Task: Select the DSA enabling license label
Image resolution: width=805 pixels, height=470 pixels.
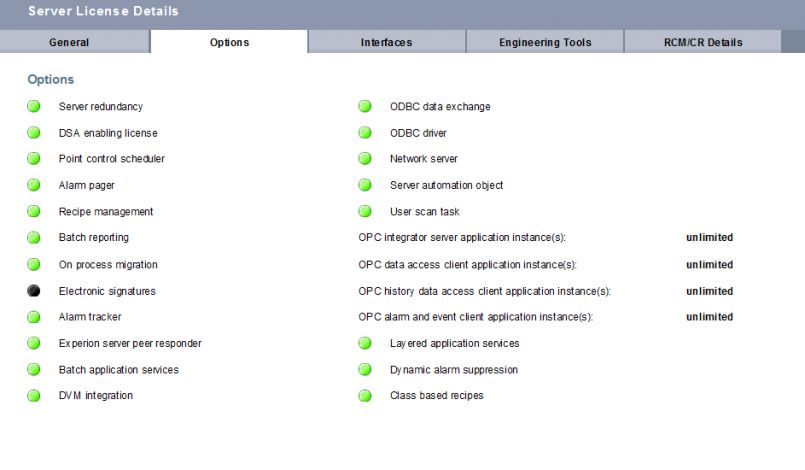Action: pyautogui.click(x=108, y=133)
